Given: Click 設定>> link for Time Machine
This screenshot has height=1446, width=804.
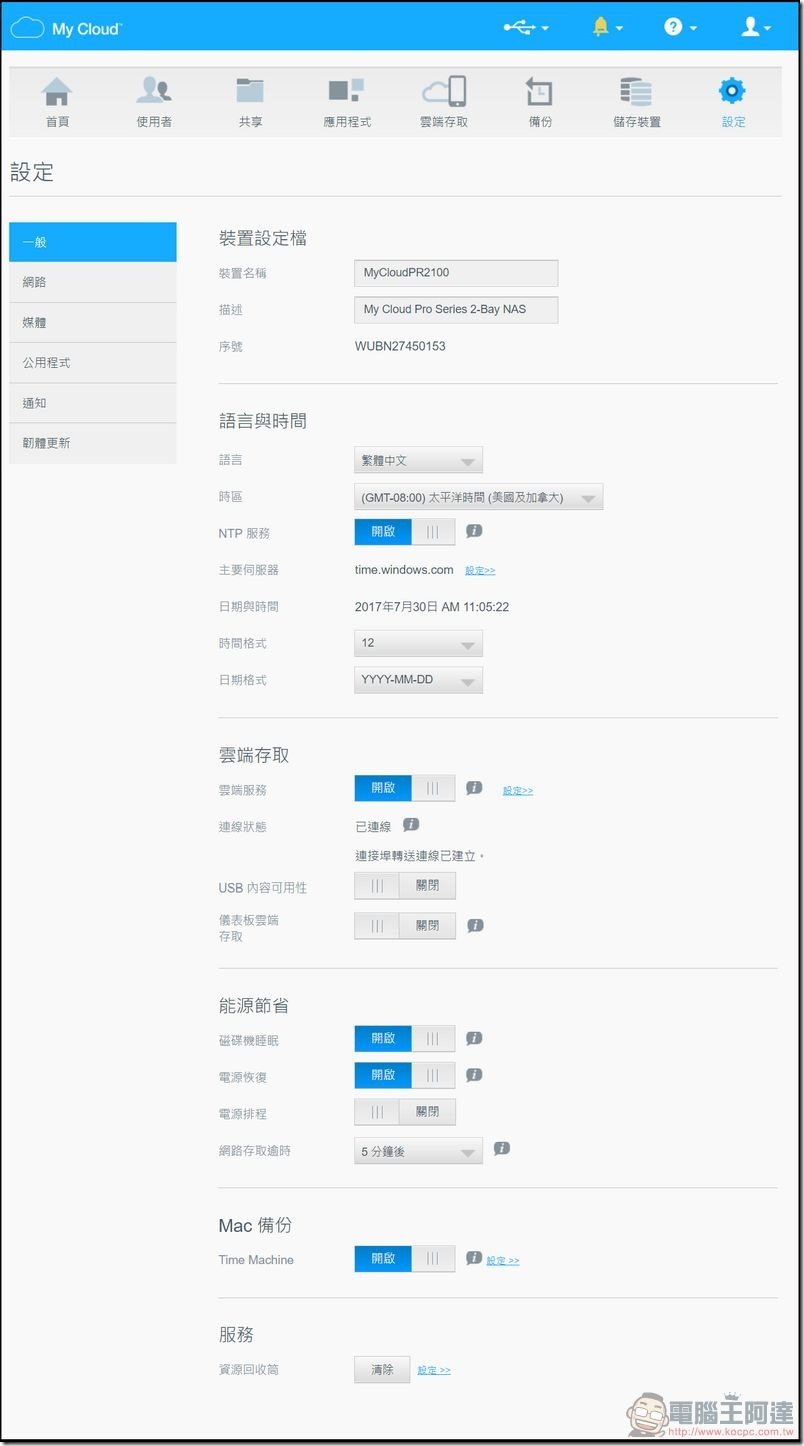Looking at the screenshot, I should pos(503,1261).
